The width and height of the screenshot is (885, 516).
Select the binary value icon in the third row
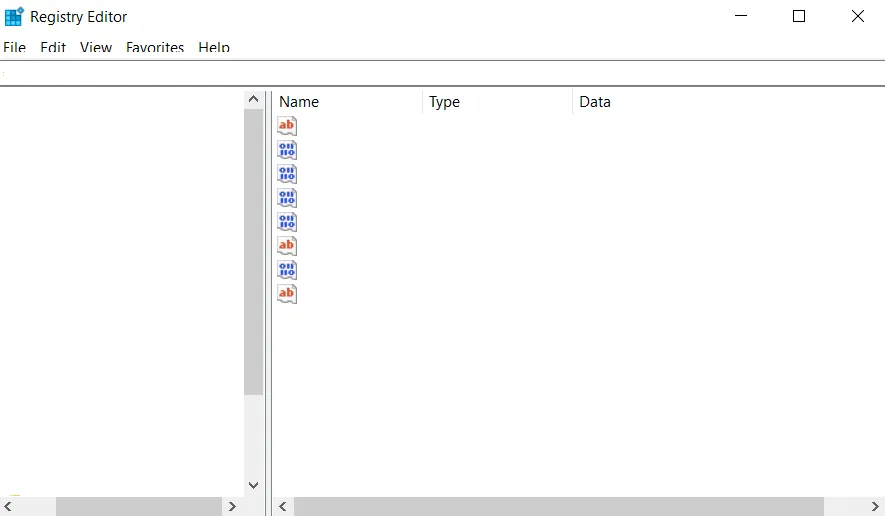pos(287,174)
